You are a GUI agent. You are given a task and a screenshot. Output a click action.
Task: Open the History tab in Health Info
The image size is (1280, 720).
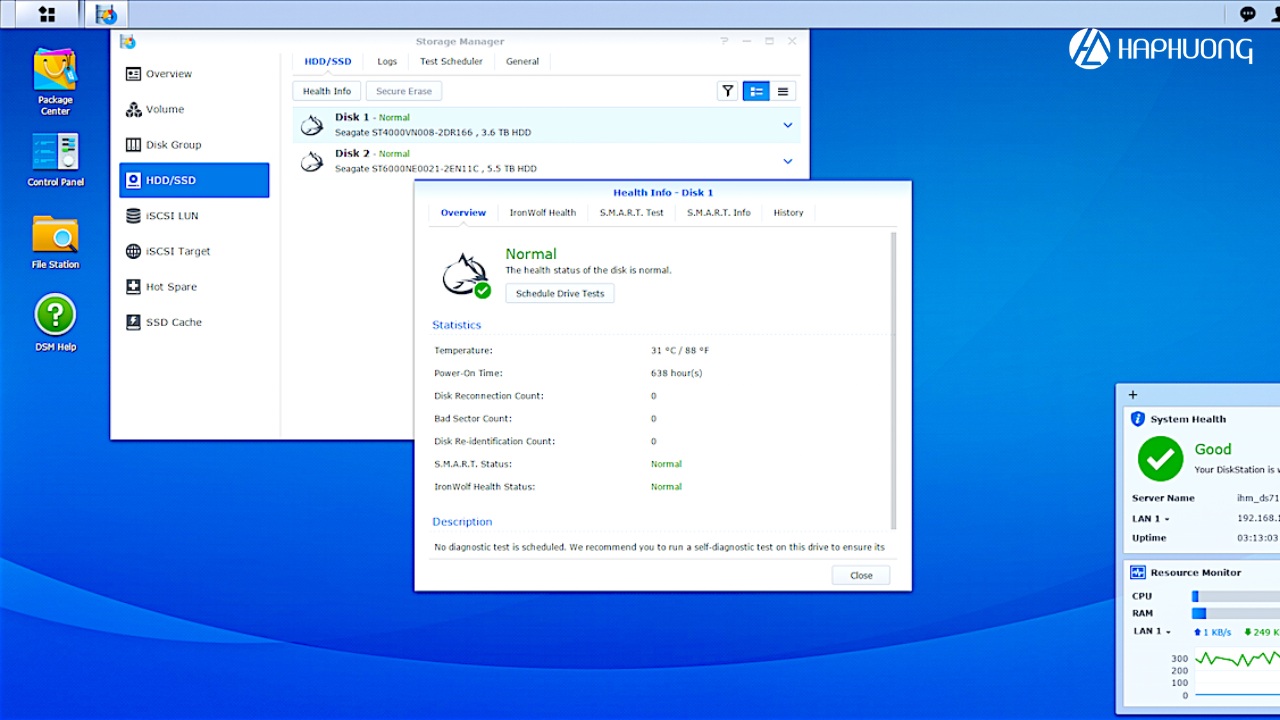[x=788, y=212]
